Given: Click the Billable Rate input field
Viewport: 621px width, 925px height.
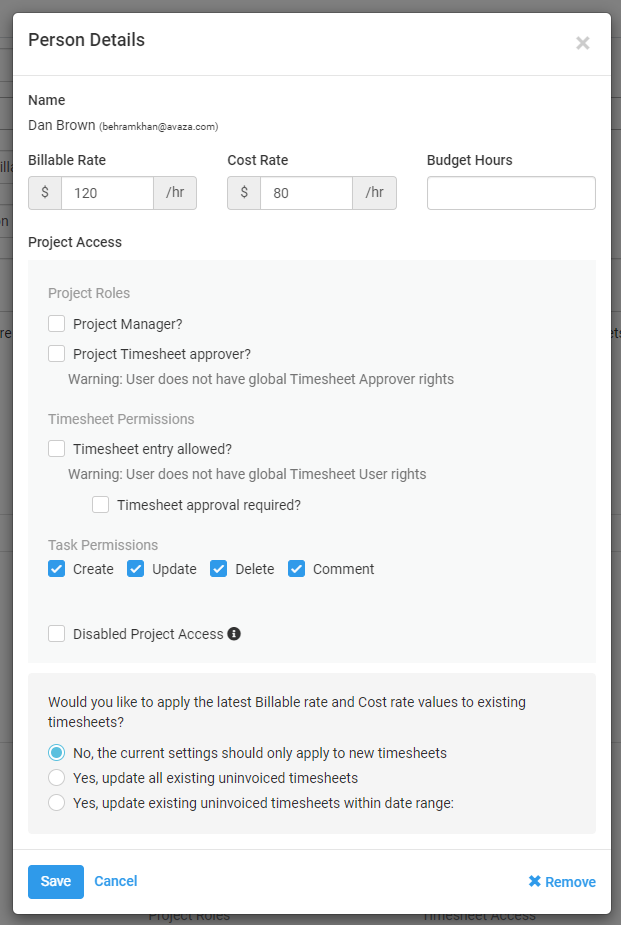Looking at the screenshot, I should pos(107,193).
